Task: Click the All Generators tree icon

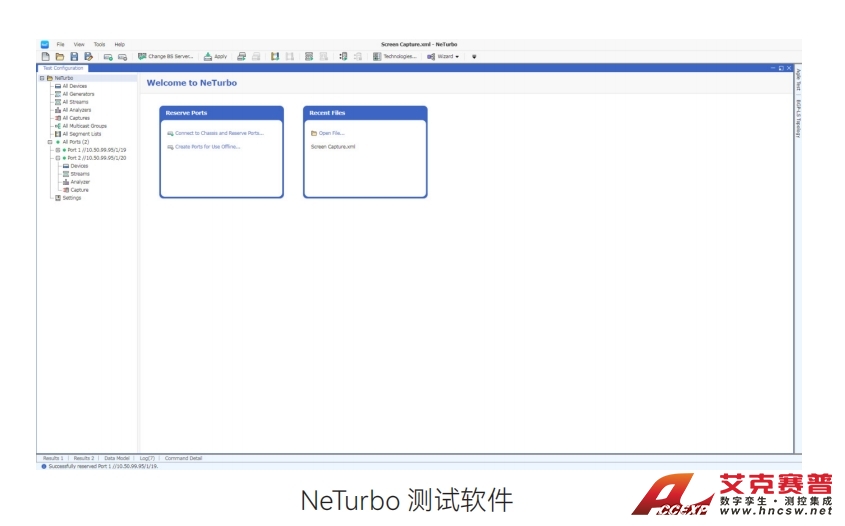Action: 58,94
